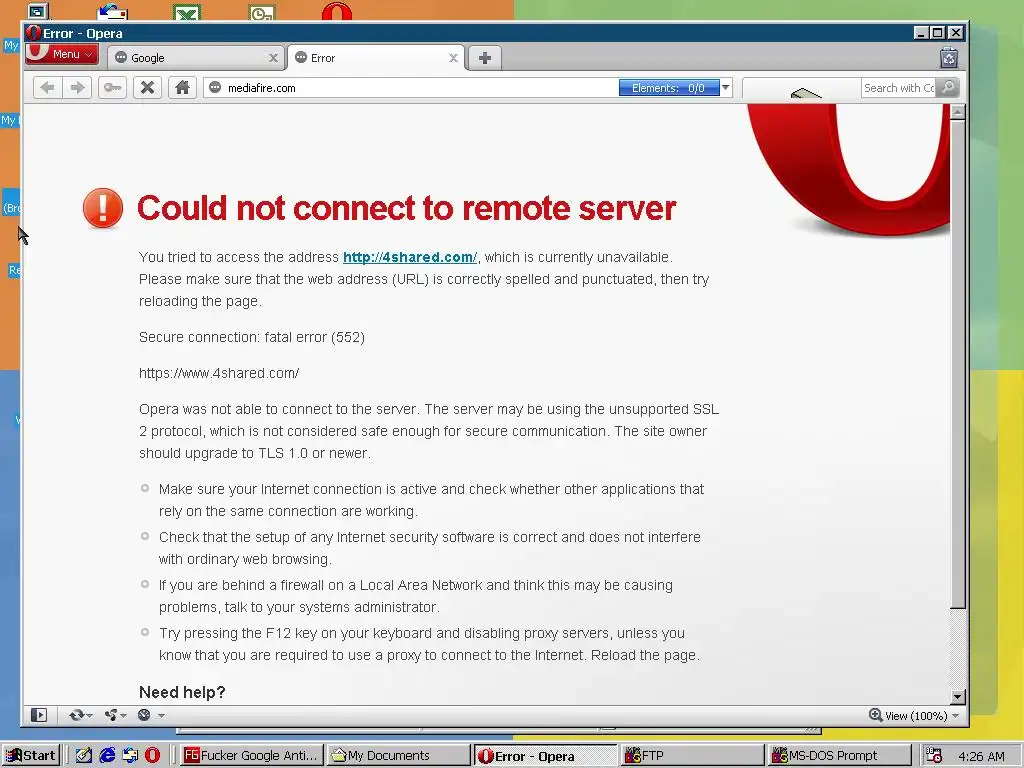Click the vertical scrollbar thumb
Viewport: 1024px width, 768px height.
point(957,364)
